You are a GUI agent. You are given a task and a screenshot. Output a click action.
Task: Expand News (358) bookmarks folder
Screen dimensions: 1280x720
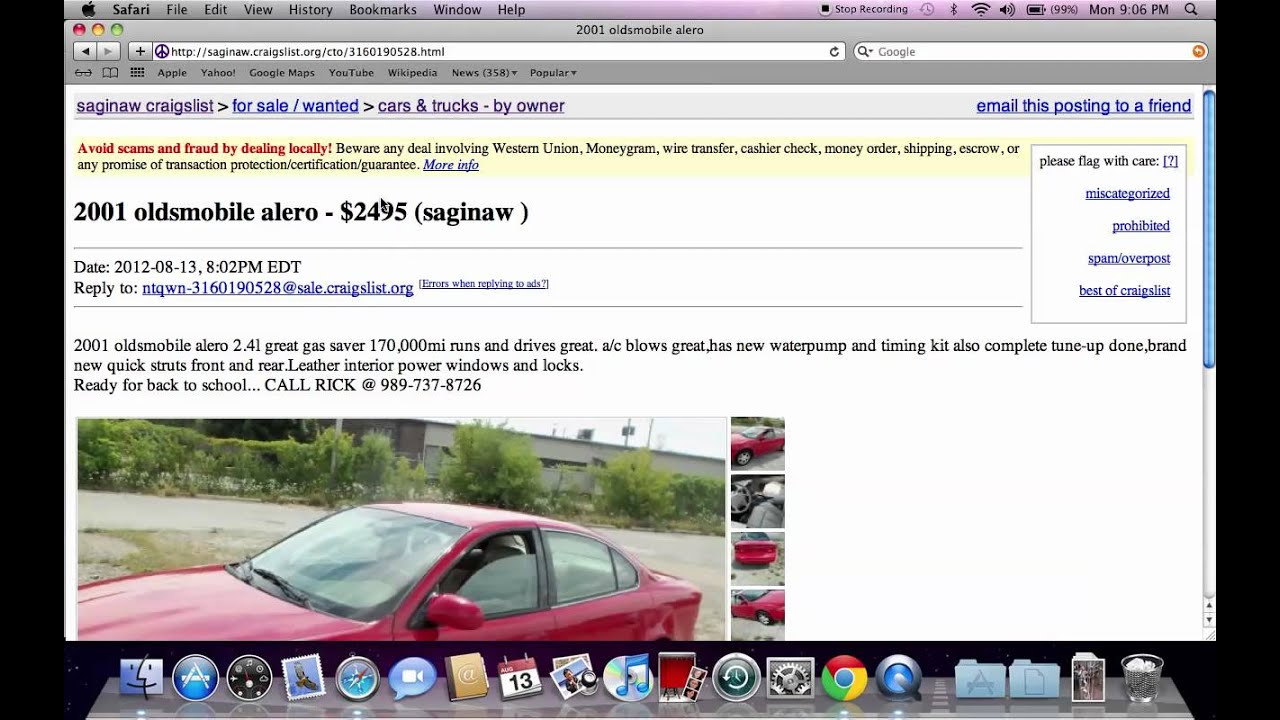pyautogui.click(x=484, y=73)
